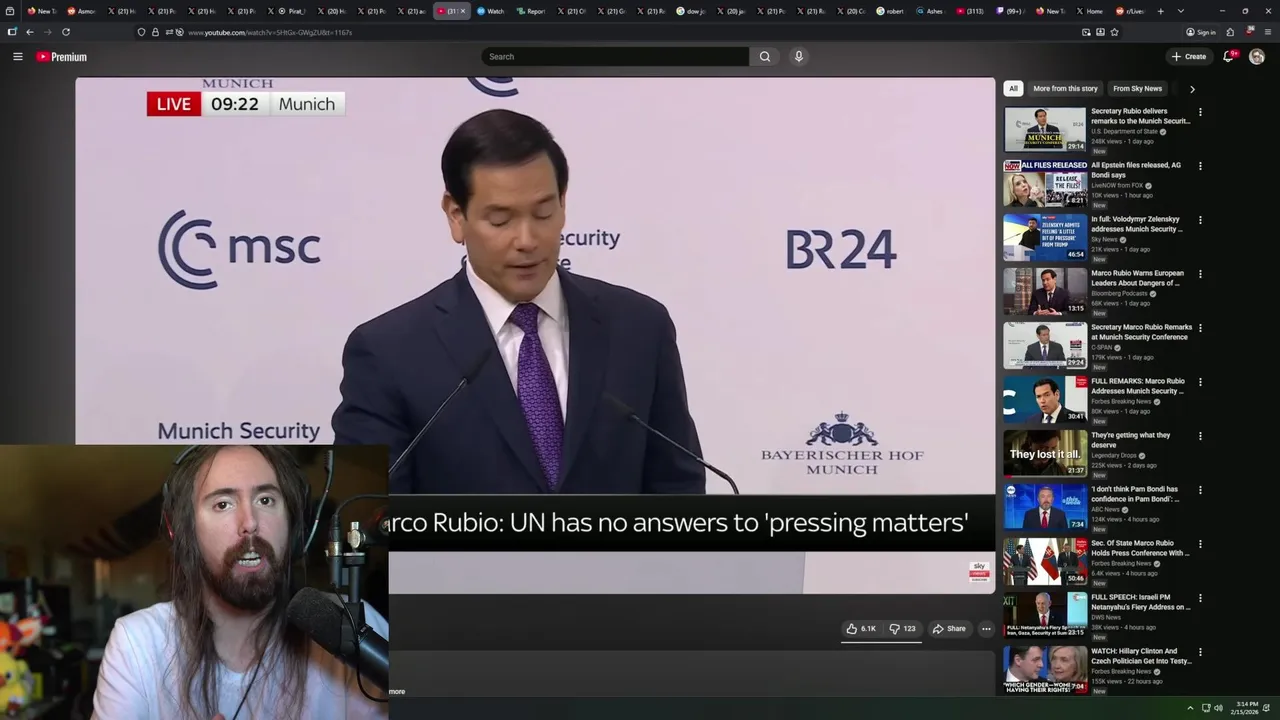The image size is (1280, 720).
Task: Sign in to browser account
Action: (x=1201, y=32)
